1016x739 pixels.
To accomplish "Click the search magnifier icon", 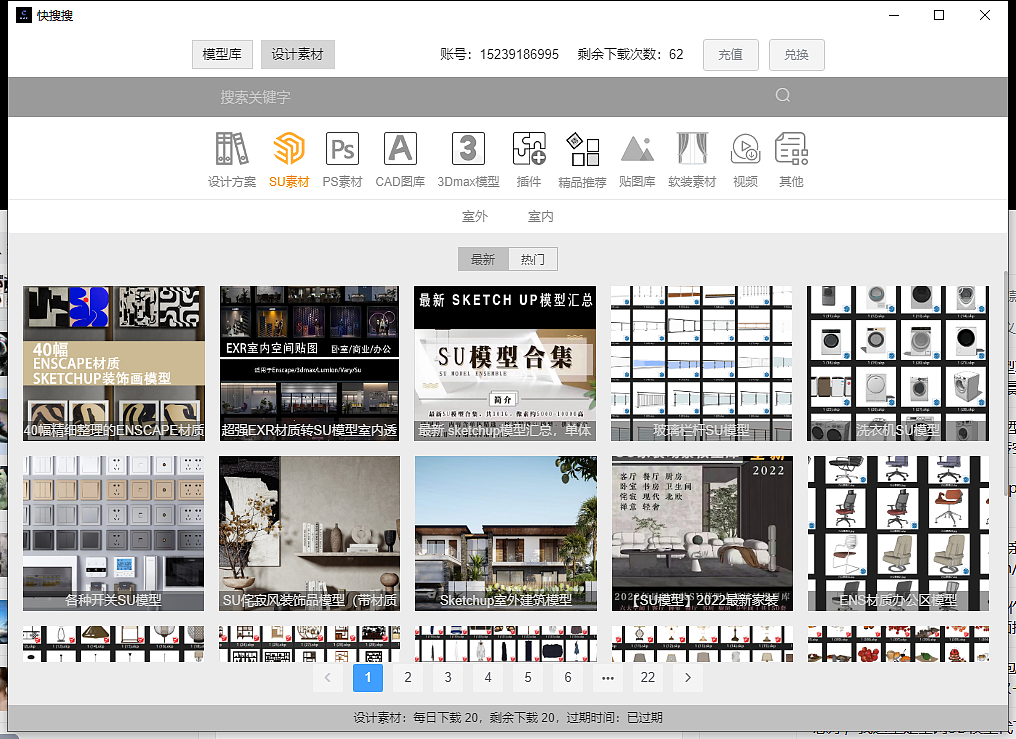I will coord(783,96).
